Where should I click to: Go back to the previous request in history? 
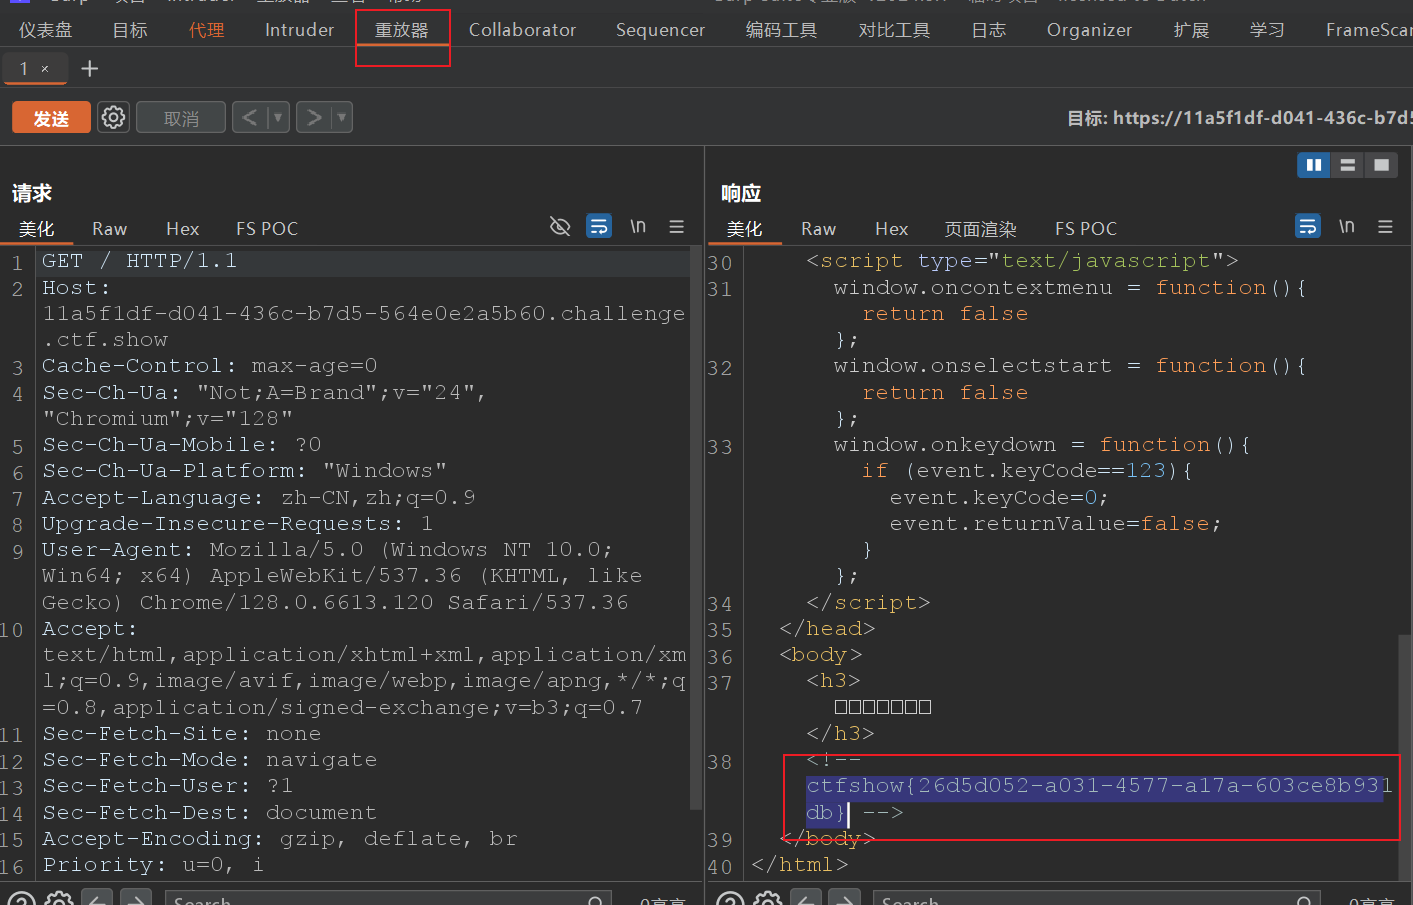click(249, 118)
